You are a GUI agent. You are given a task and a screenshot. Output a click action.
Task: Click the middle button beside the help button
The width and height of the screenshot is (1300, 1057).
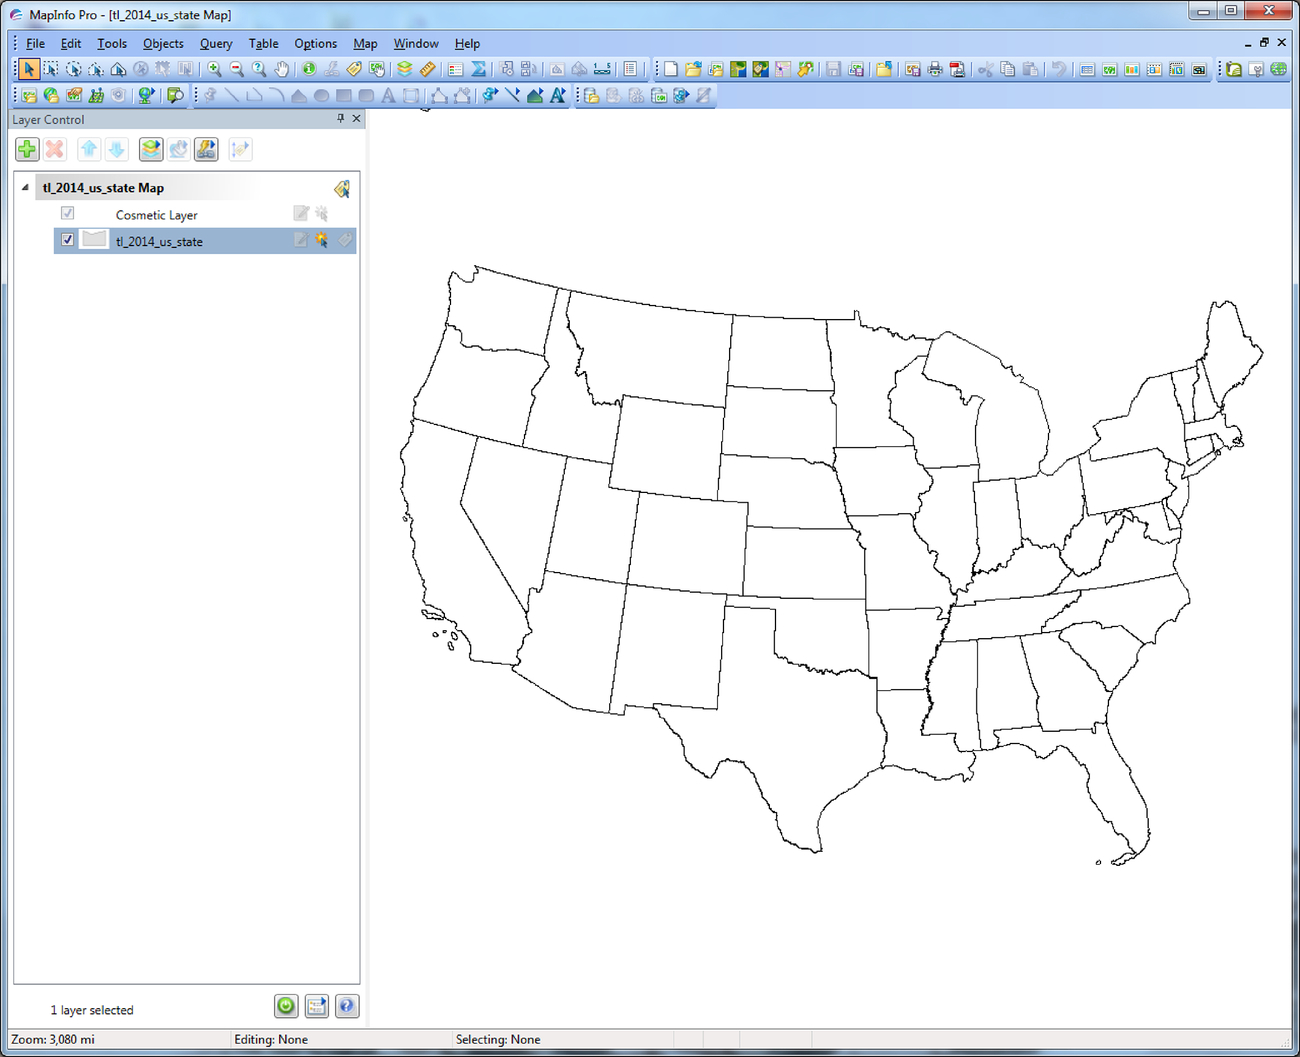pyautogui.click(x=317, y=1006)
